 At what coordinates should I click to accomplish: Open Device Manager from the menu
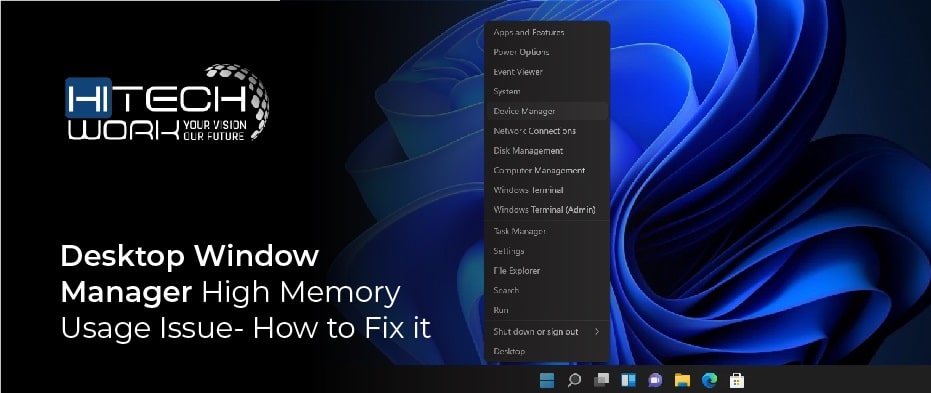[547, 111]
